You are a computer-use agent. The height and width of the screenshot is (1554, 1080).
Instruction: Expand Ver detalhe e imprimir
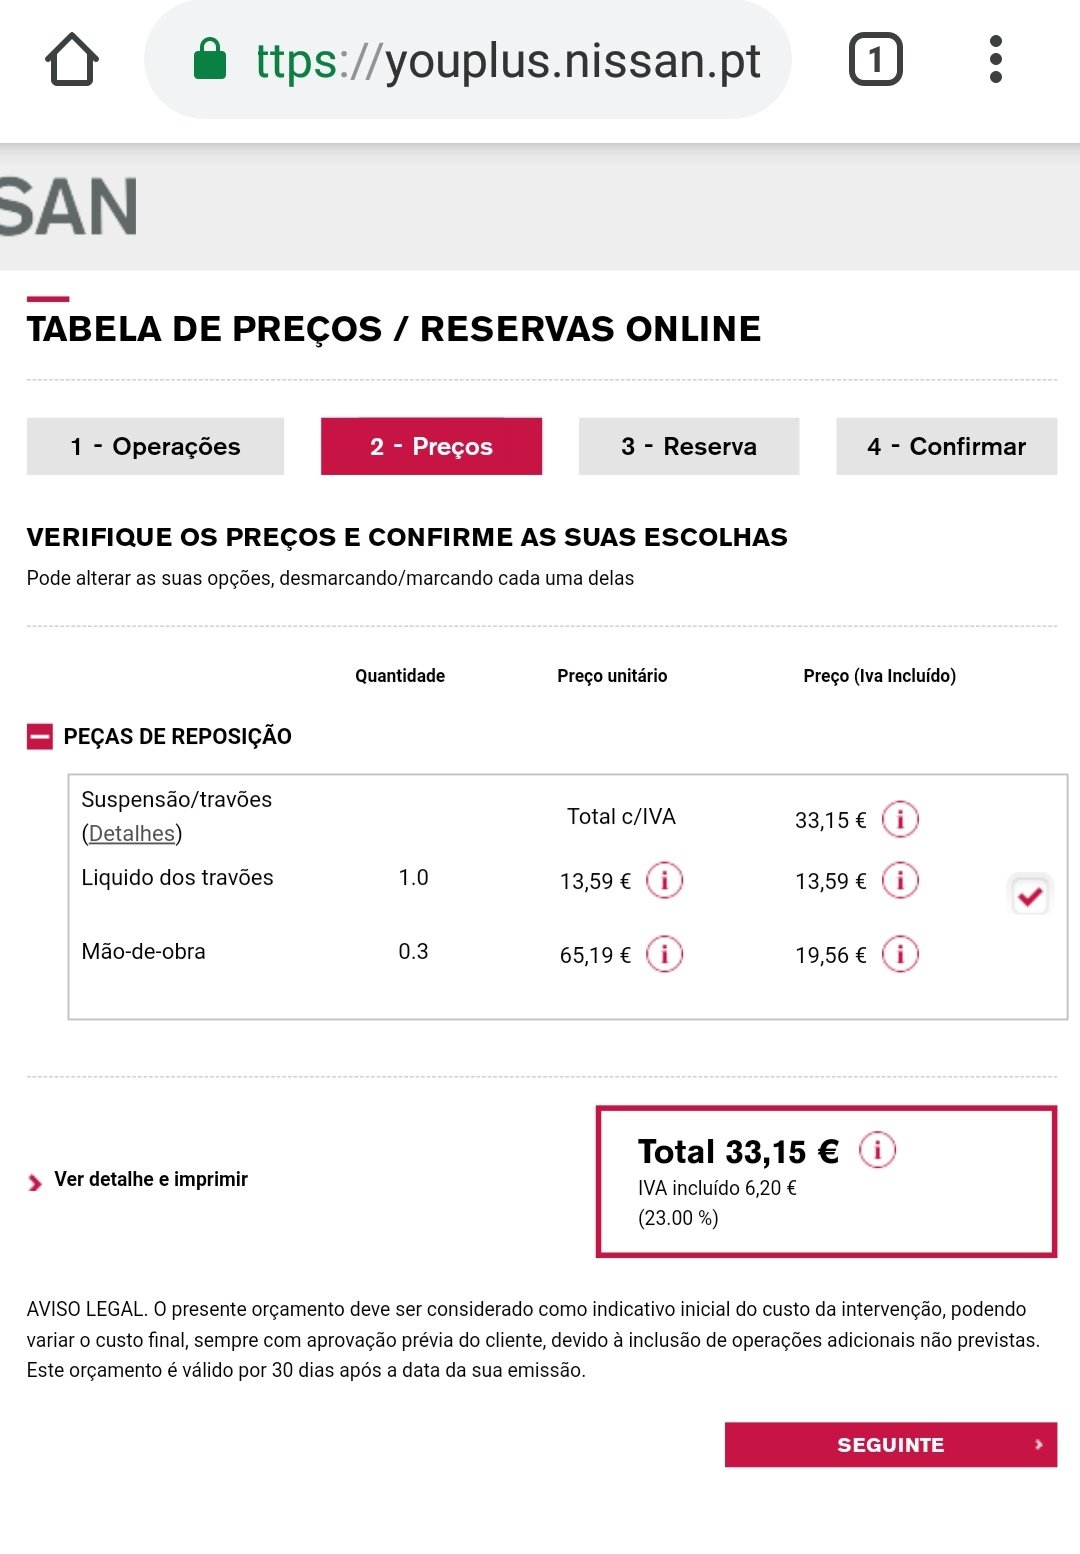(x=150, y=1180)
